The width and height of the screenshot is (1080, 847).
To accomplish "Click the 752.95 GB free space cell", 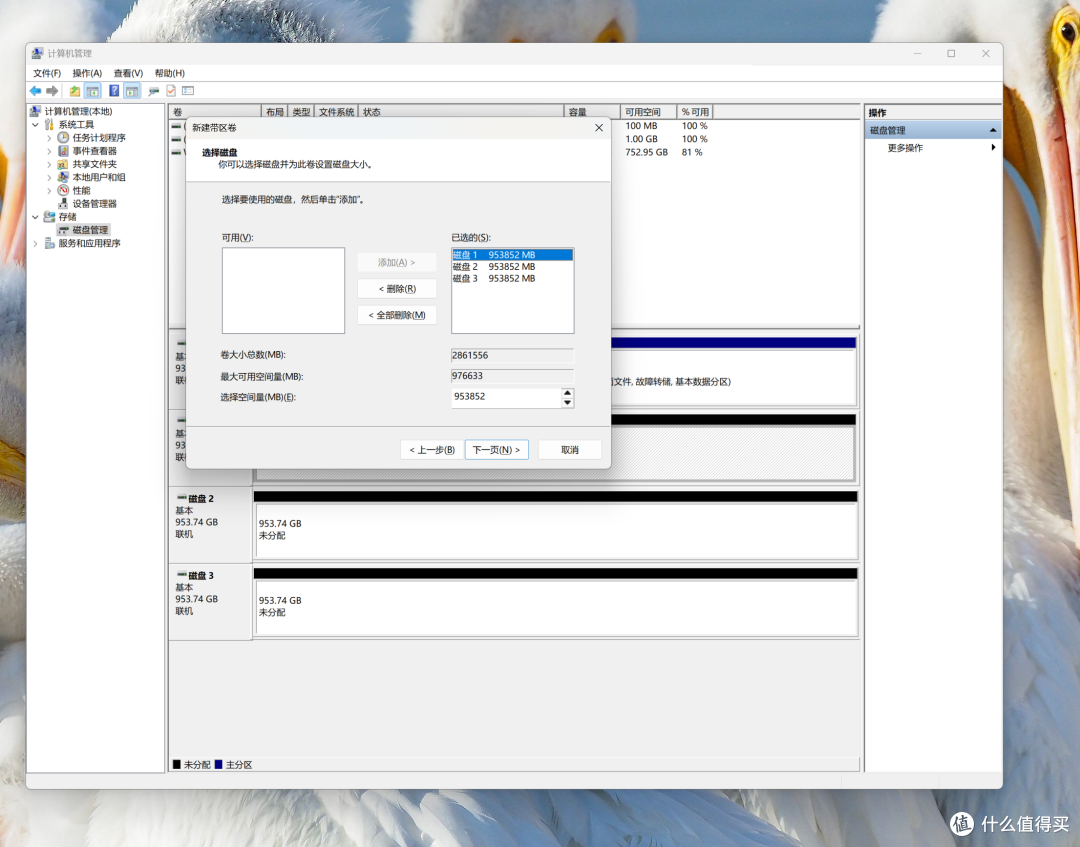I will coord(646,152).
